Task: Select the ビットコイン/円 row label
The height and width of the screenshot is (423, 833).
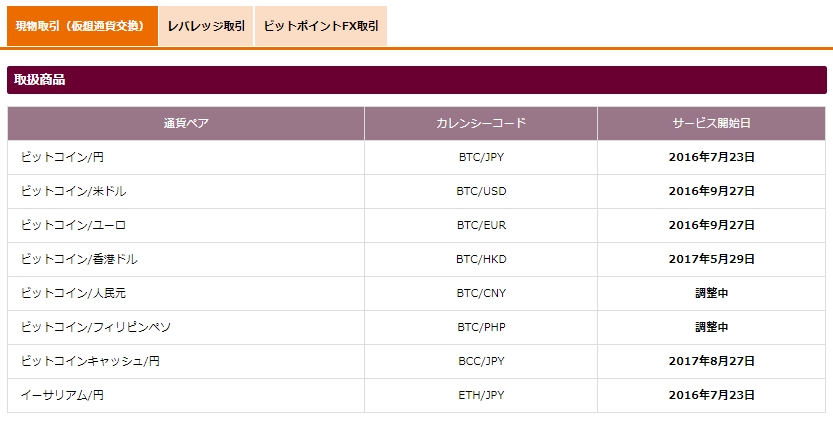Action: 62,157
